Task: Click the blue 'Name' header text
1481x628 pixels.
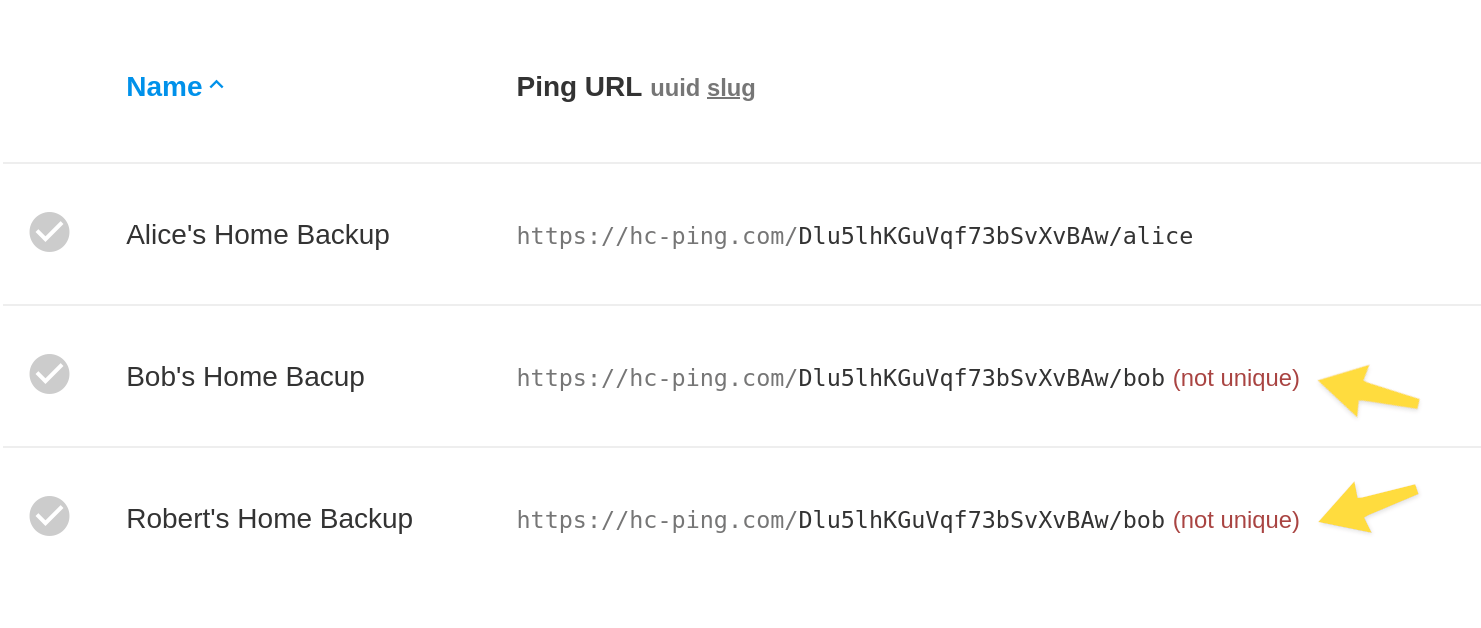Action: (164, 87)
